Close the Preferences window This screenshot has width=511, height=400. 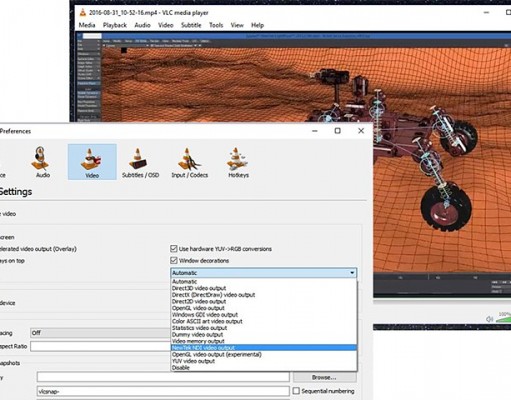click(x=361, y=131)
